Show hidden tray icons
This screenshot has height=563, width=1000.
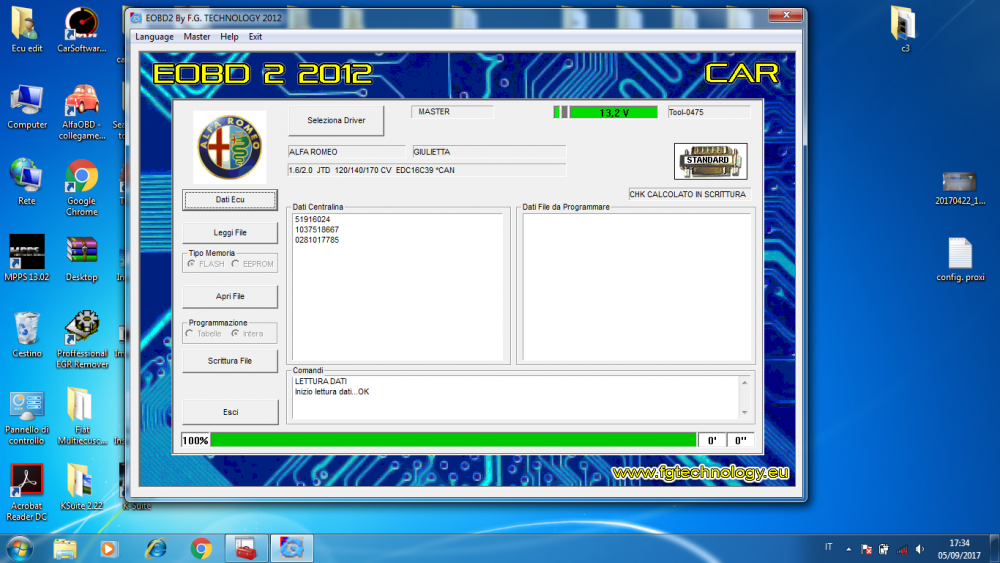(849, 549)
